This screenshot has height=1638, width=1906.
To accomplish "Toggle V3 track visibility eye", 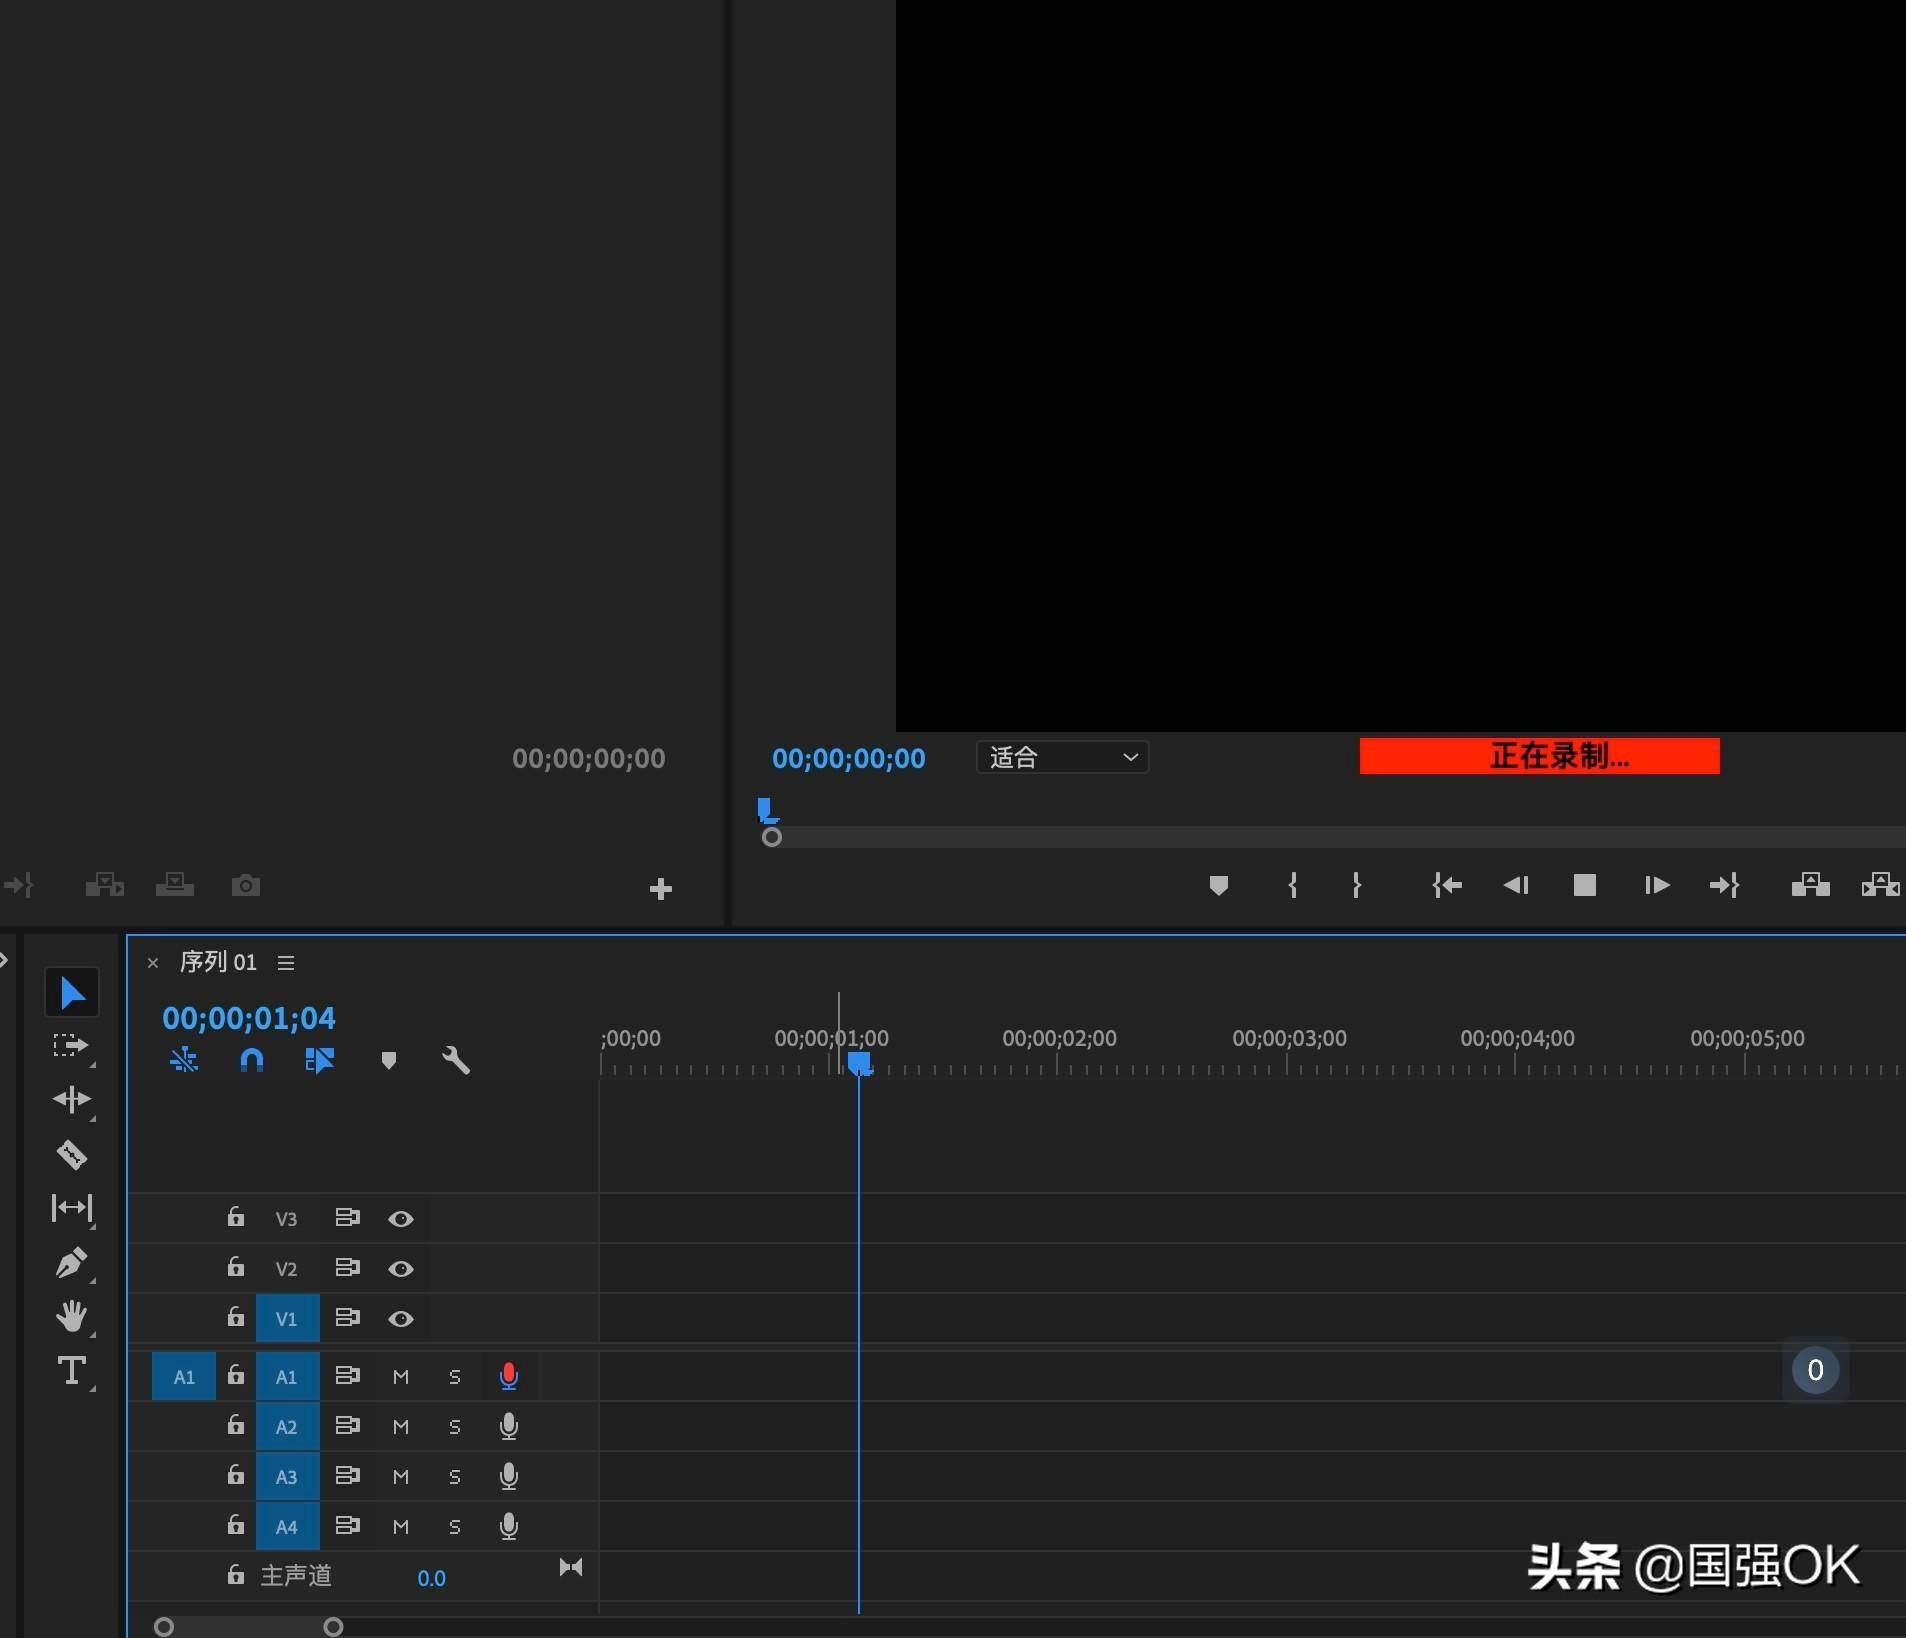I will point(401,1219).
